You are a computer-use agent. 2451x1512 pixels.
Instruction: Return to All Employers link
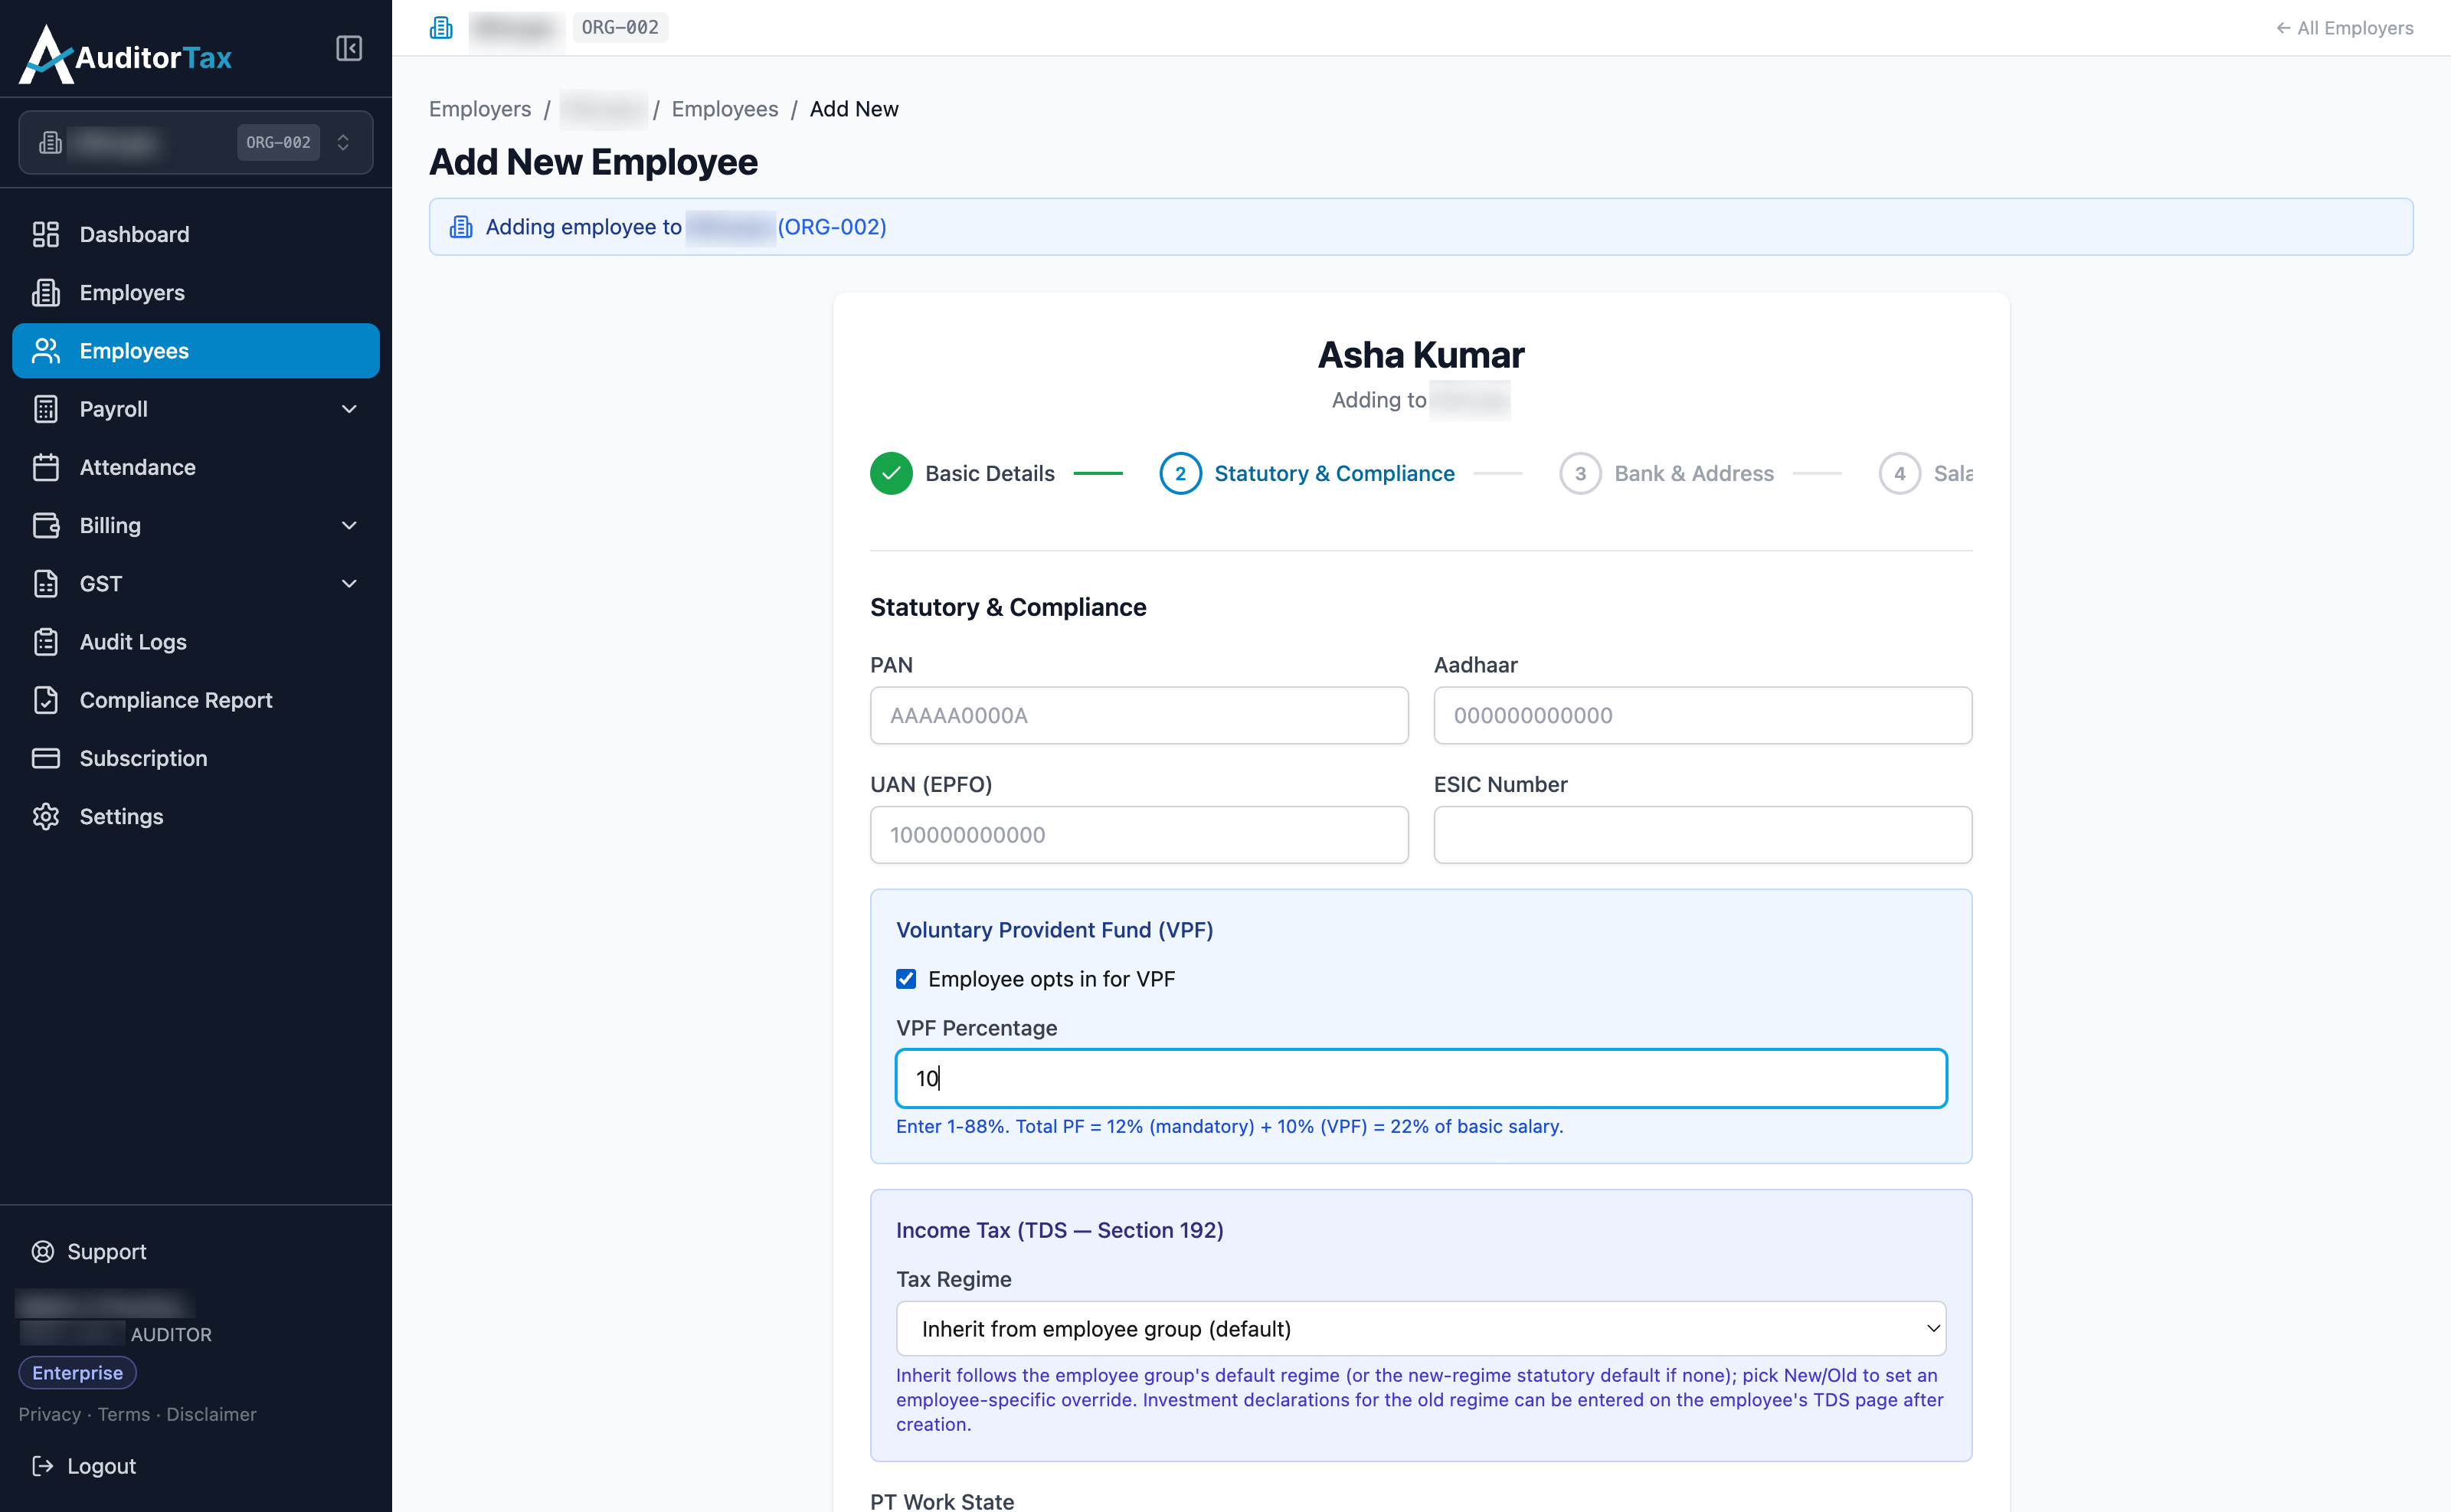[x=2344, y=28]
